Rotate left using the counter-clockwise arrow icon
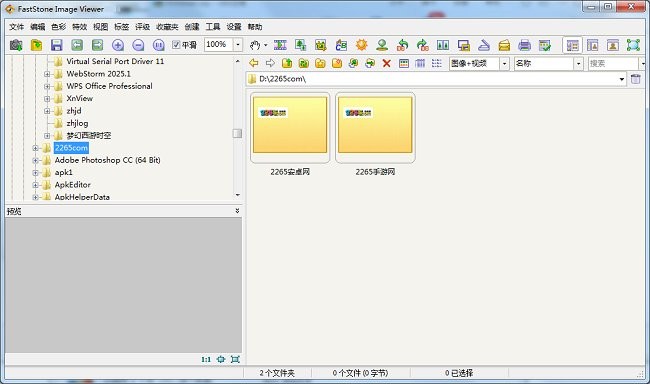The height and width of the screenshot is (384, 650). 402,45
